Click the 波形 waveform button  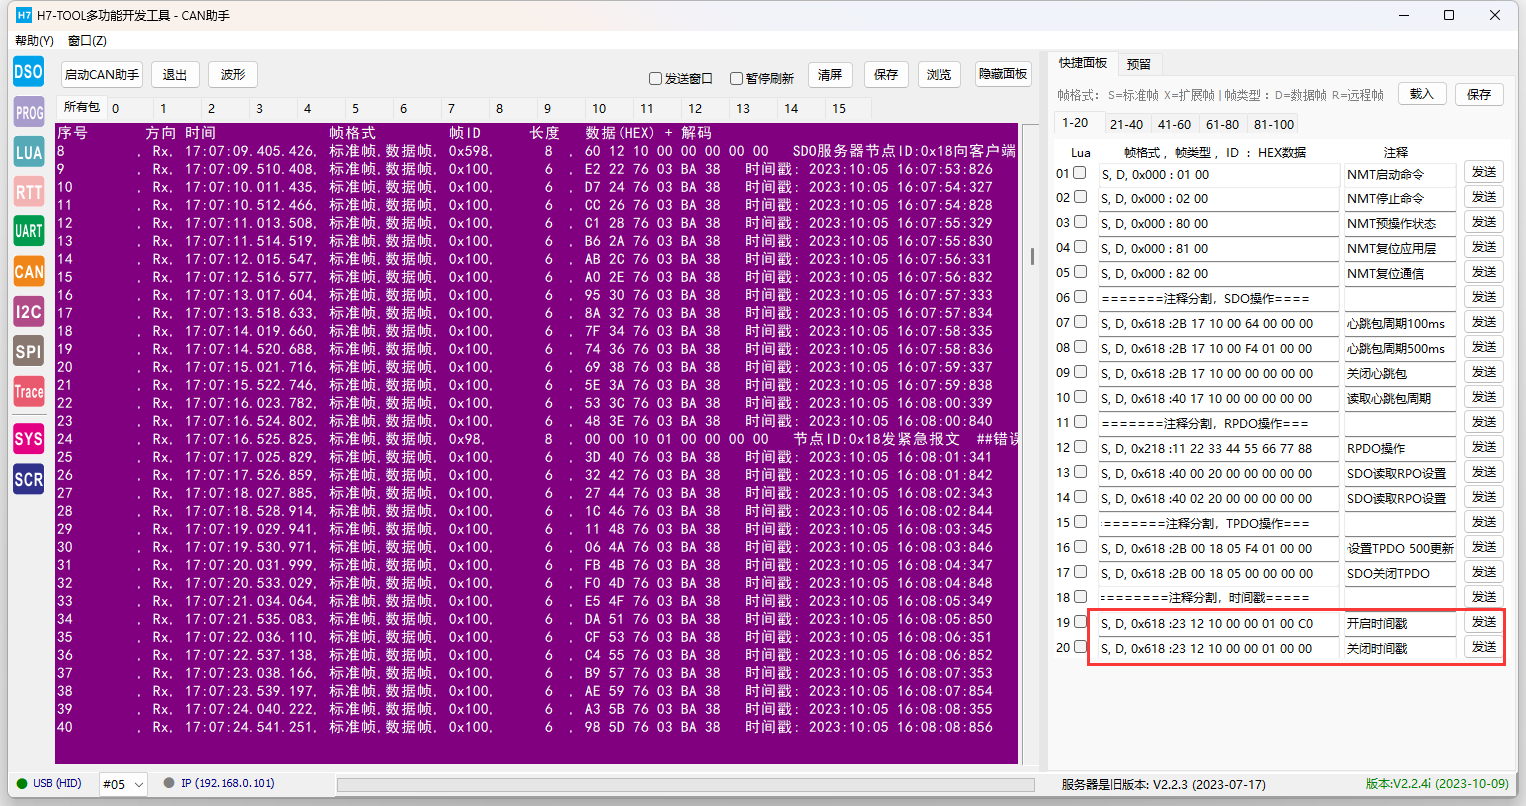(x=233, y=75)
